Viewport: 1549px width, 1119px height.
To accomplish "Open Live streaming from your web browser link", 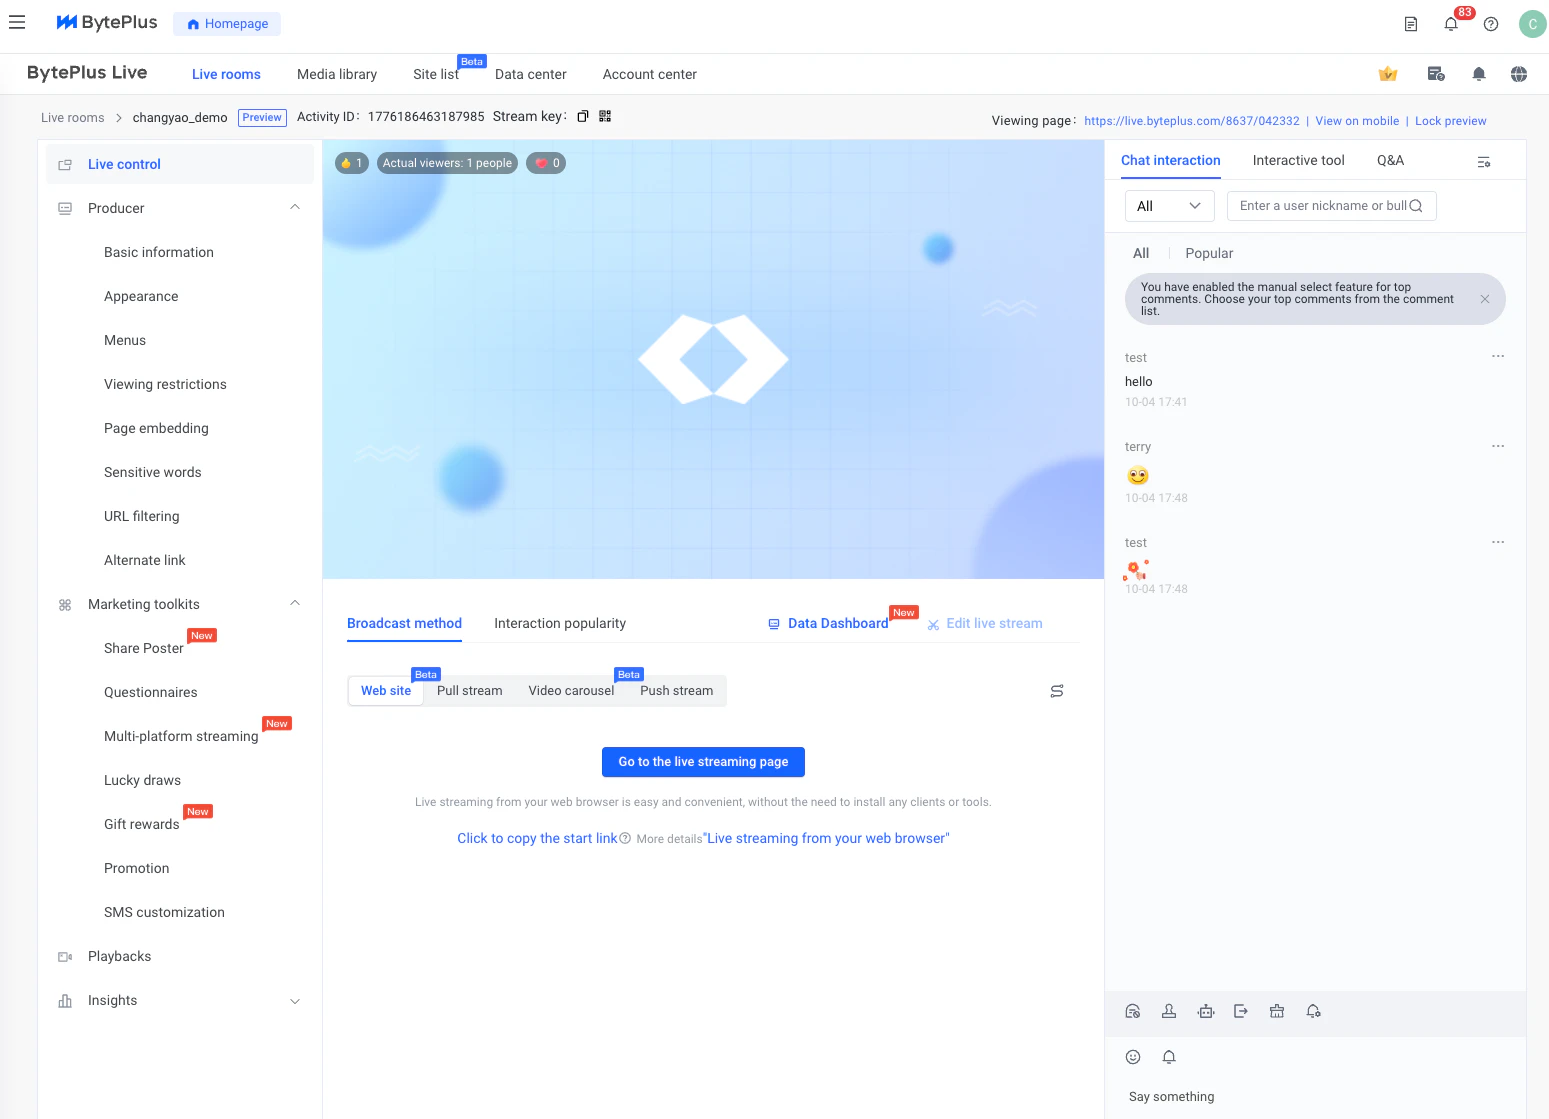I will point(826,838).
